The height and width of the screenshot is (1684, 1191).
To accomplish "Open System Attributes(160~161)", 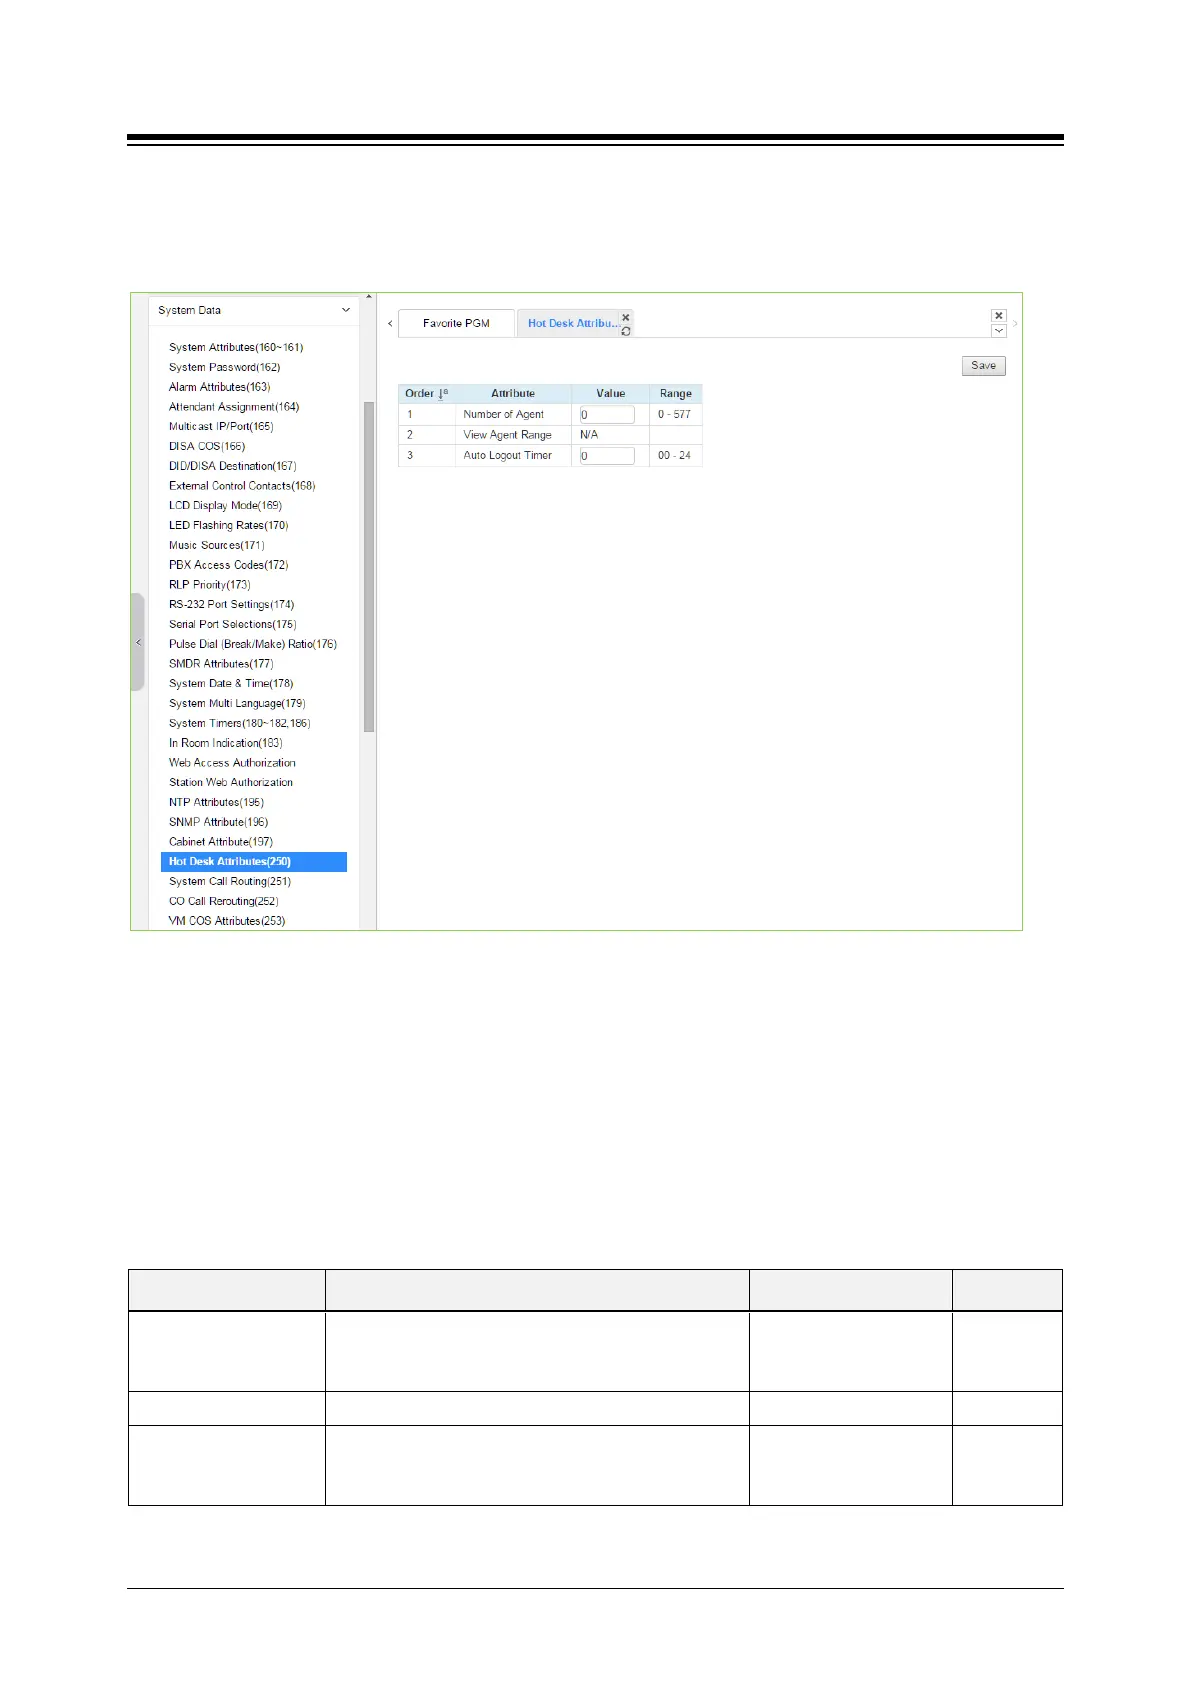I will pyautogui.click(x=236, y=347).
